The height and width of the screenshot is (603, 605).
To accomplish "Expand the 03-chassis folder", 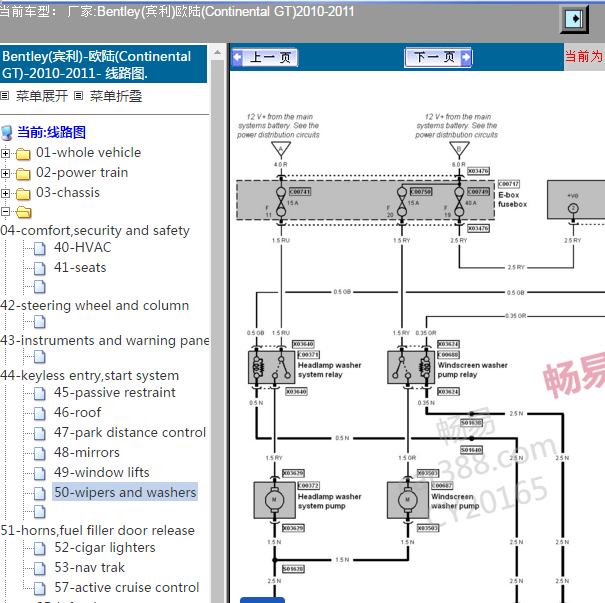I will 5,193.
